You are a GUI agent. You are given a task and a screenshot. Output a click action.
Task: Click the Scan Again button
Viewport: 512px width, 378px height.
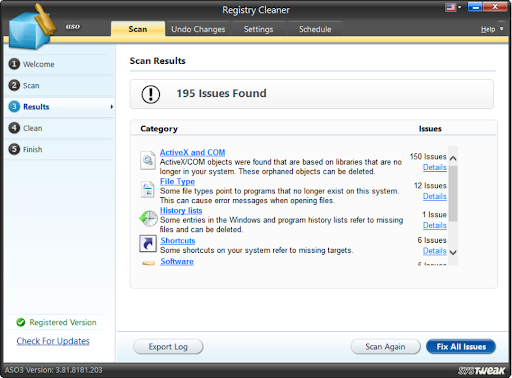(x=385, y=347)
